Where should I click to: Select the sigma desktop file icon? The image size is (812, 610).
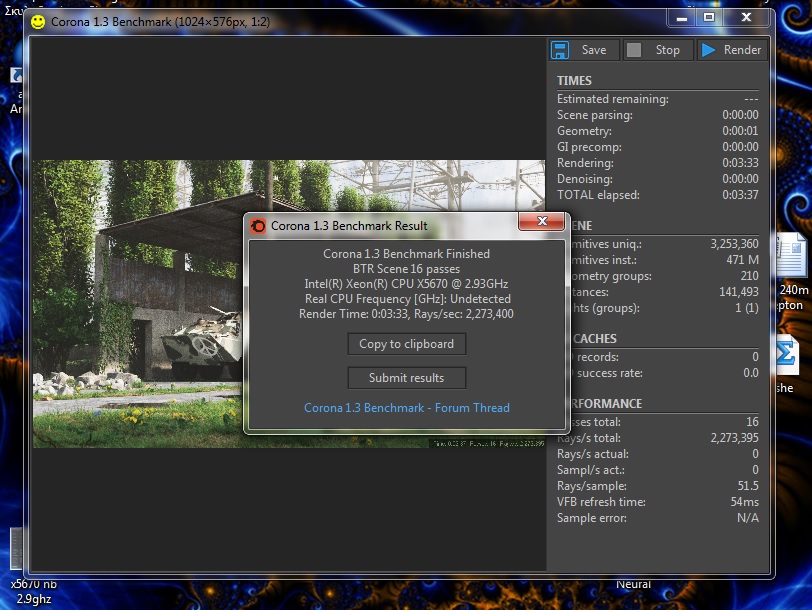tap(788, 362)
